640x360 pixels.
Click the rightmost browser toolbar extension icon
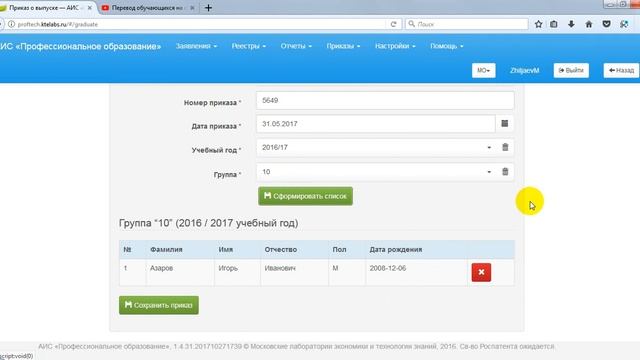point(624,24)
